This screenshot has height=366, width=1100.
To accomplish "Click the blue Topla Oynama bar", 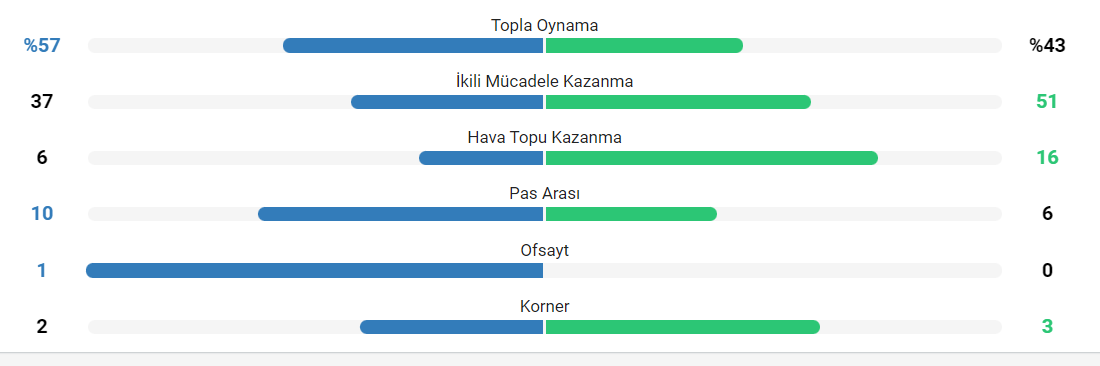I will (413, 46).
